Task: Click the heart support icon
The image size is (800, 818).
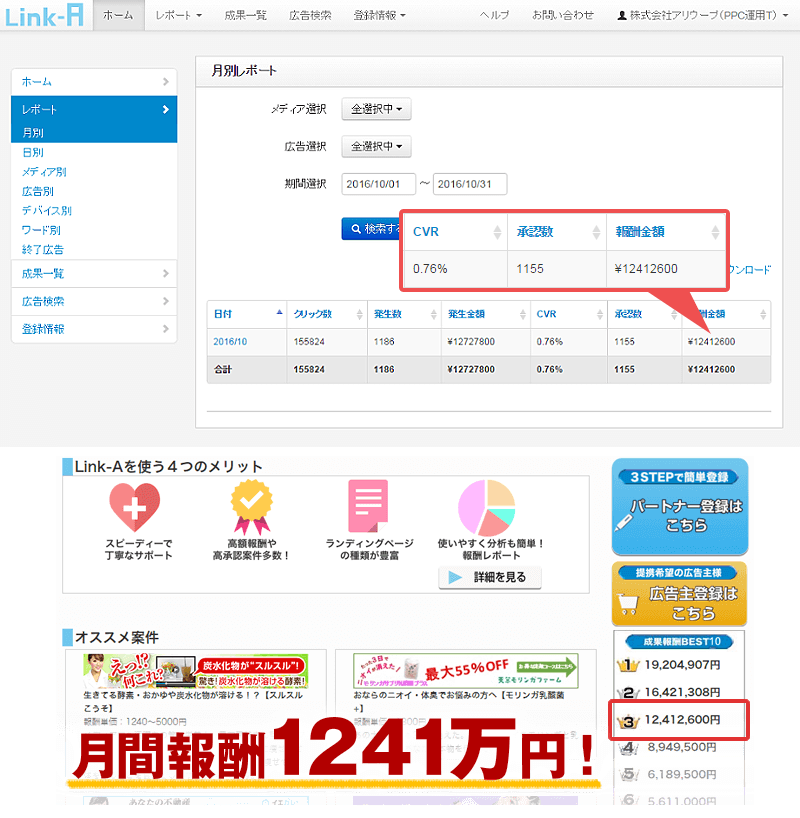Action: tap(135, 508)
